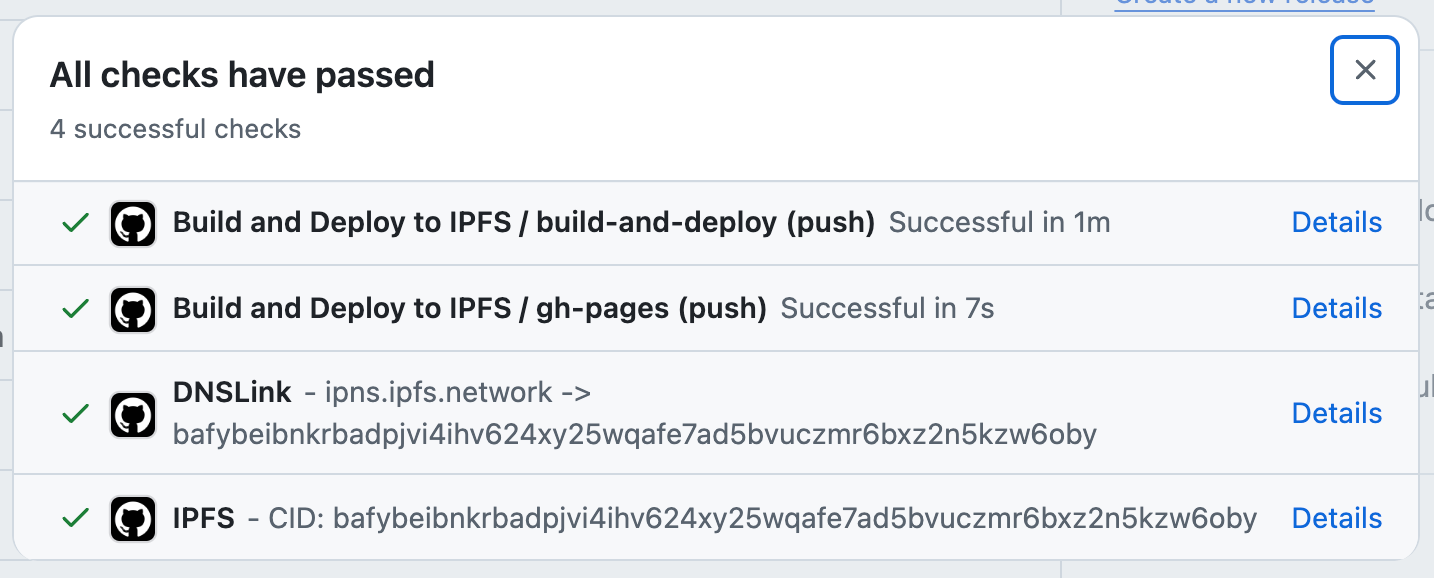
Task: Click the green checkmark beside build-and-deploy
Action: coord(74,223)
